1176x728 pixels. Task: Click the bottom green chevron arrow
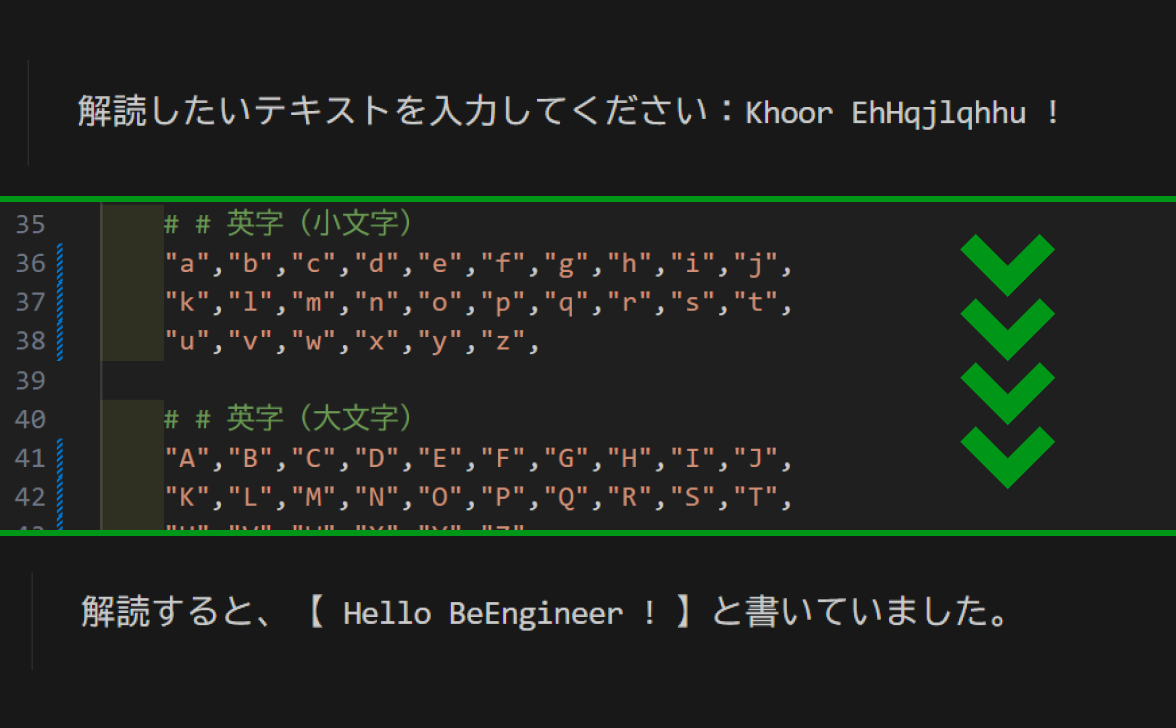(1008, 456)
